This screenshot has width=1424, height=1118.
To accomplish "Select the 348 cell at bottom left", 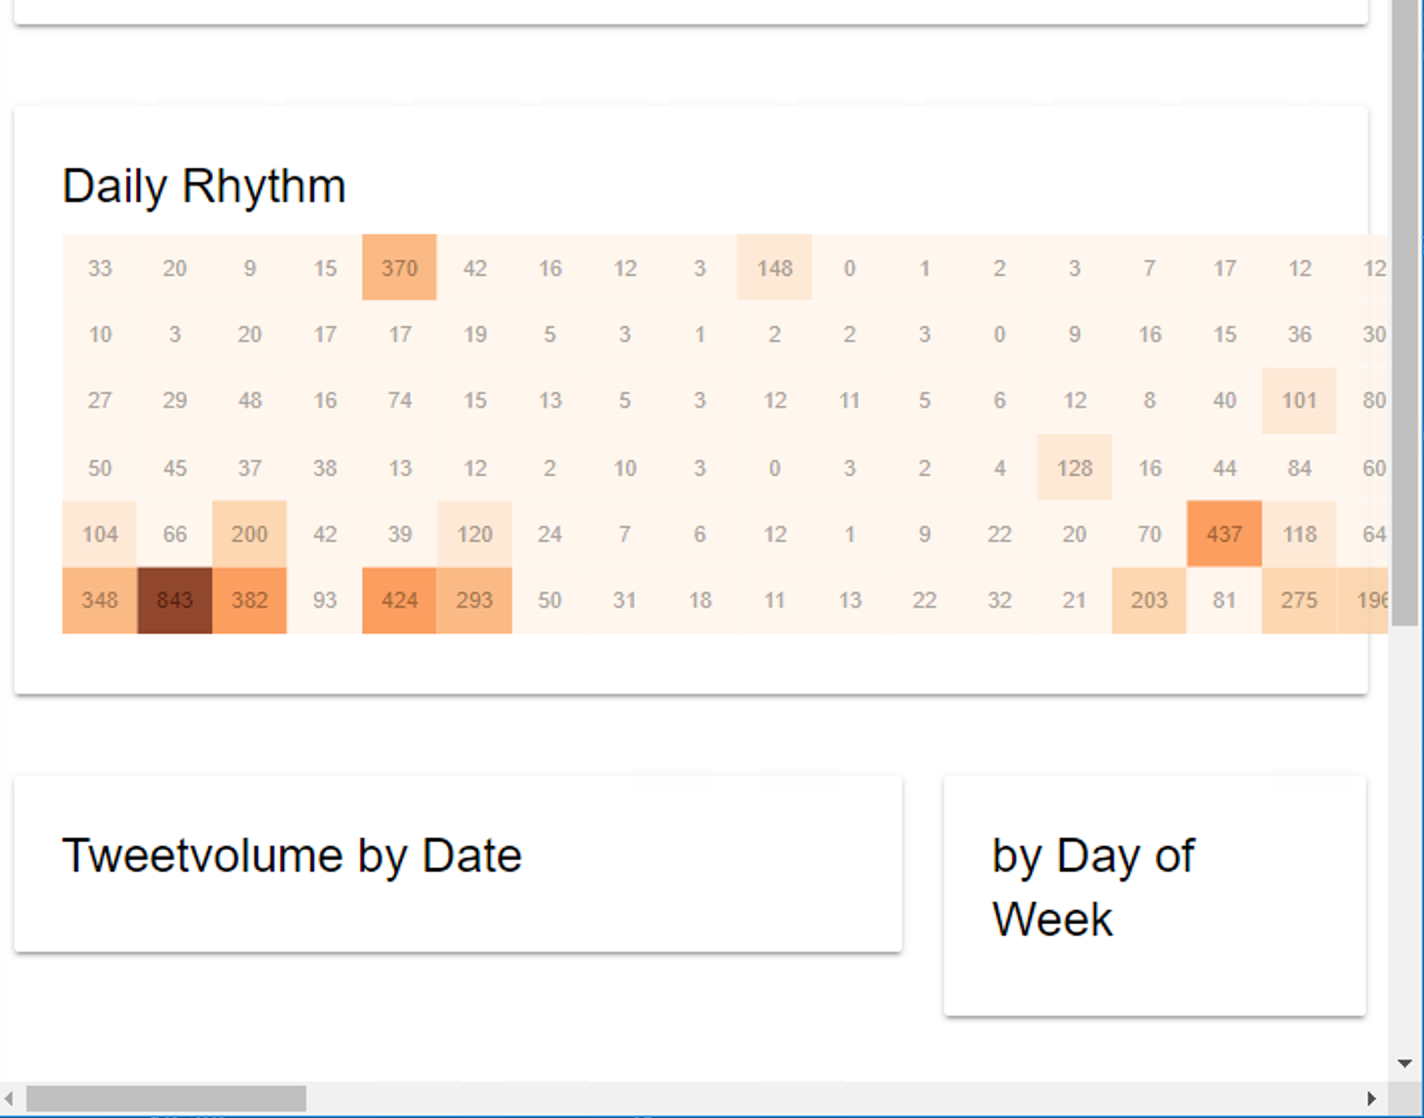I will 99,600.
